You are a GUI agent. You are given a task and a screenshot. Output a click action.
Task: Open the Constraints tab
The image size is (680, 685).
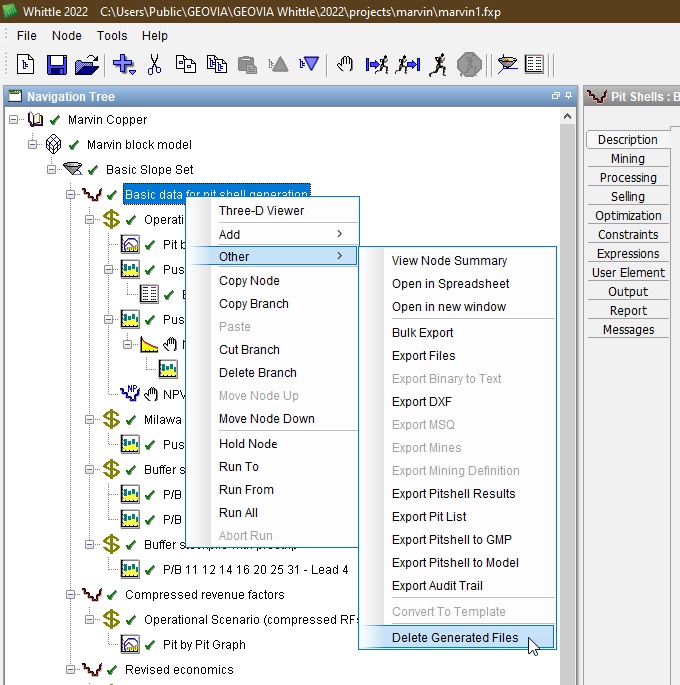[628, 235]
